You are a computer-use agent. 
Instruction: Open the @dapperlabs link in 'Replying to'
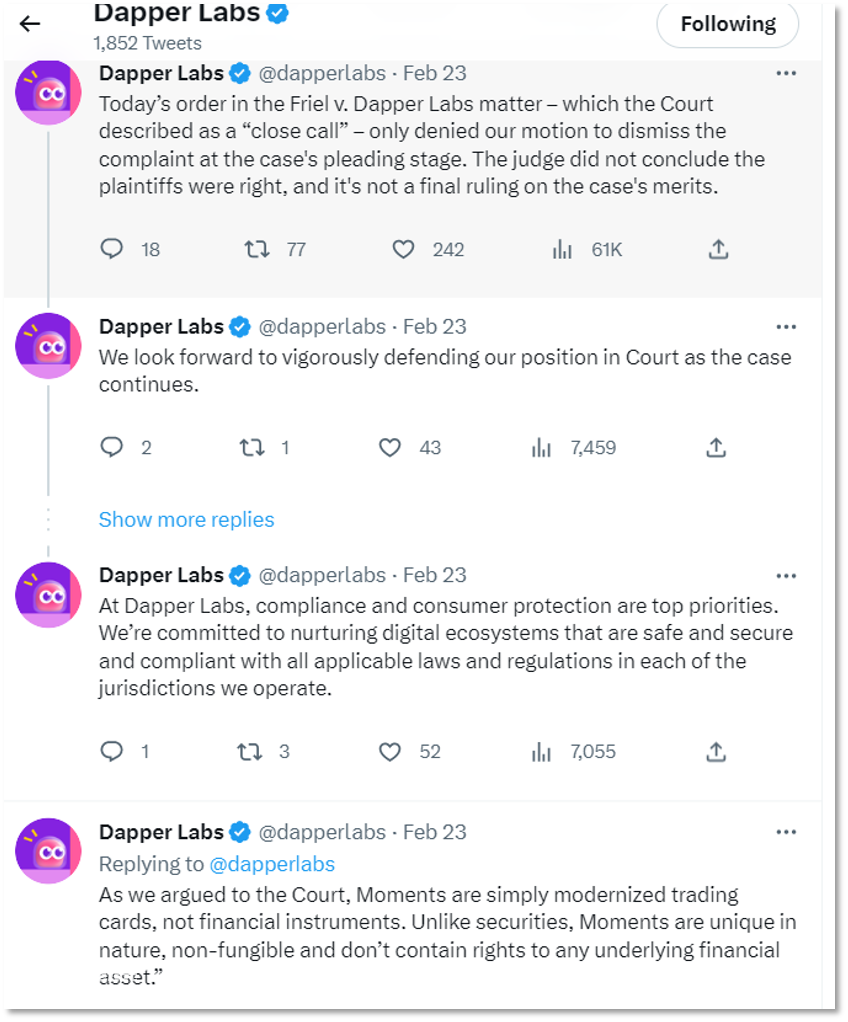point(272,864)
